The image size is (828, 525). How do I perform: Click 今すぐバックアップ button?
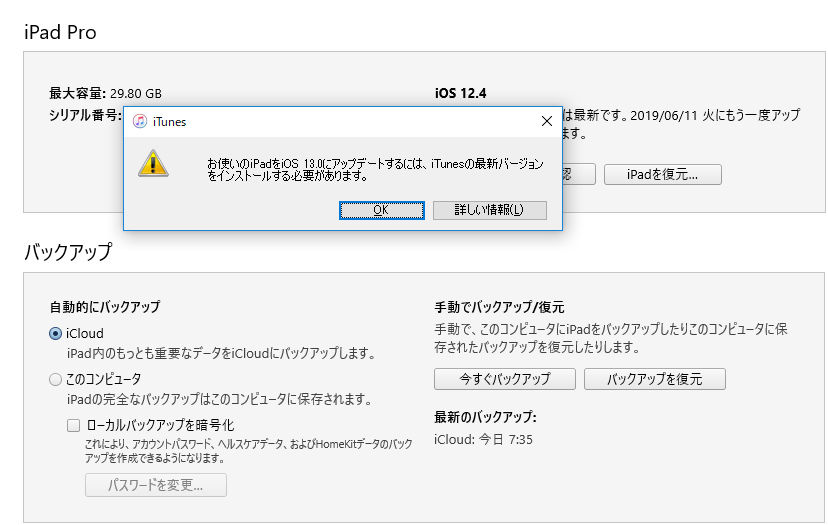(505, 379)
